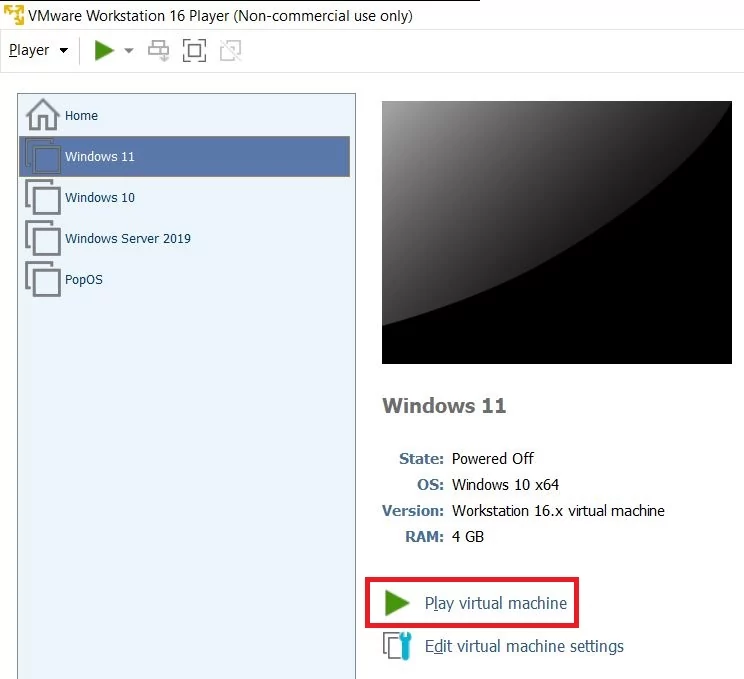Screen dimensions: 744x679
Task: Click the Unity mode toolbar icon
Action: pos(231,50)
